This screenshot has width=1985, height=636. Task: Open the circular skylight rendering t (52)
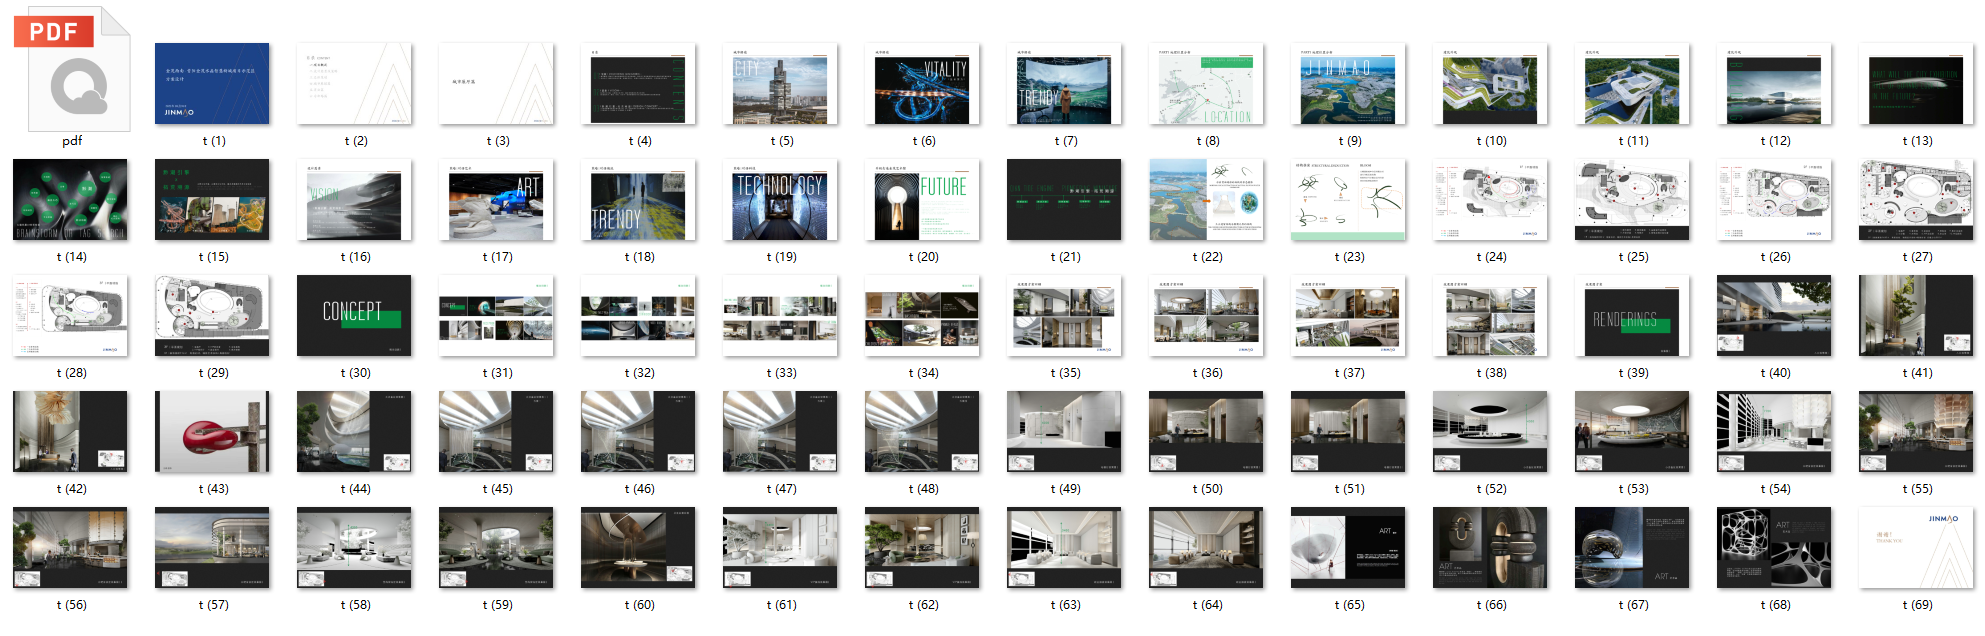(x=1490, y=432)
